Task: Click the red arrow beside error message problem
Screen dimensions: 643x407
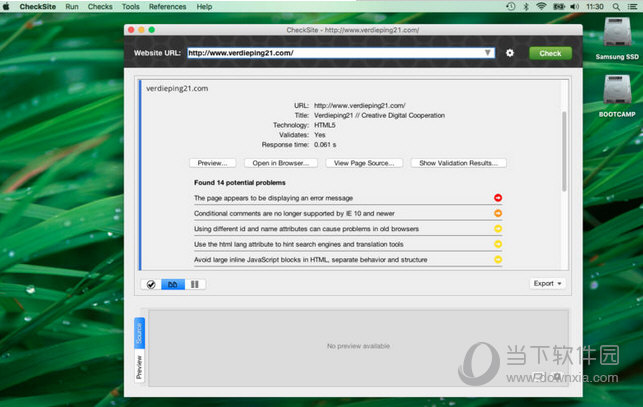Action: (x=498, y=198)
